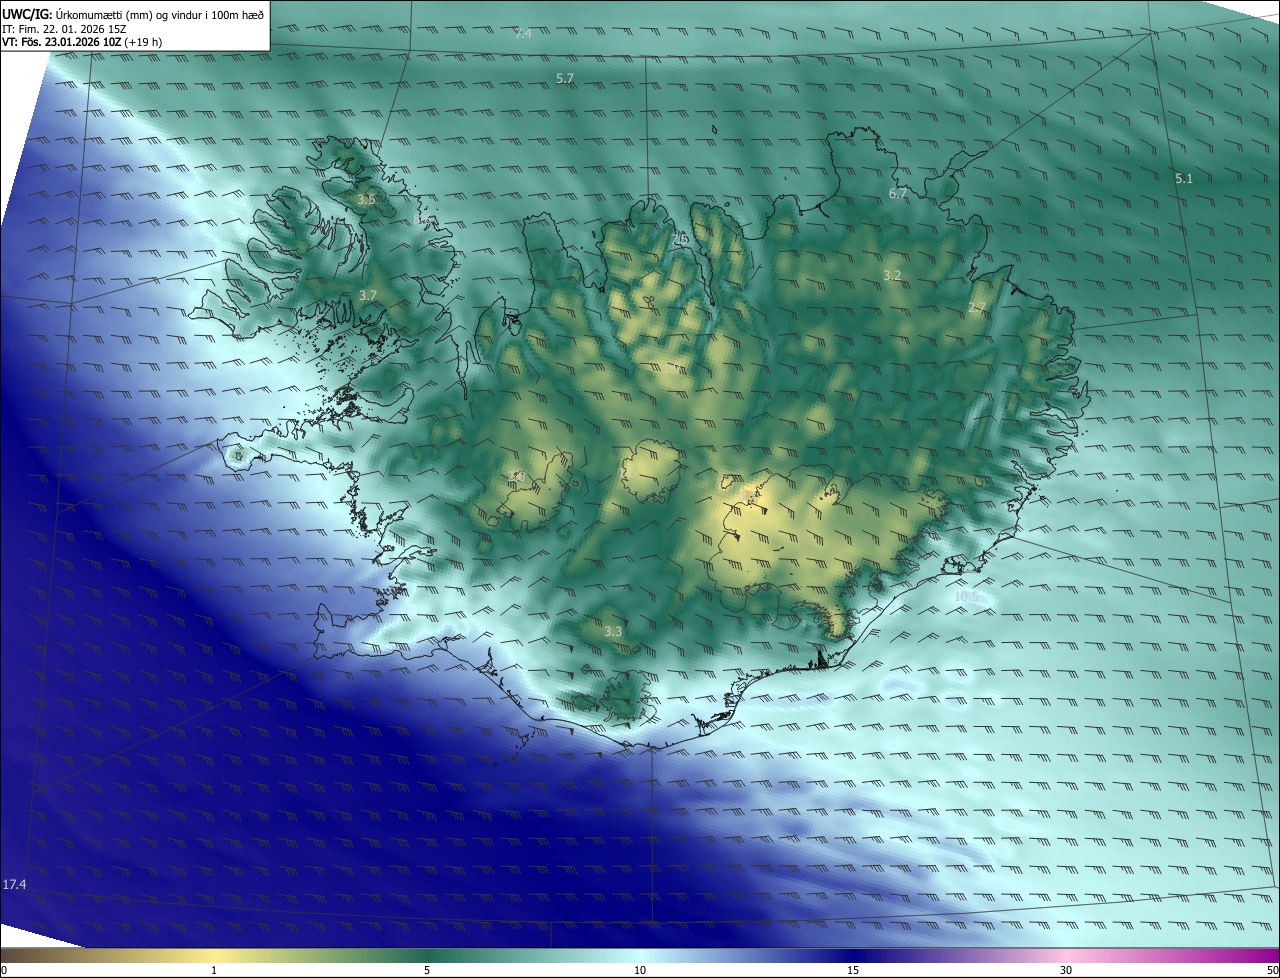Click the map value '3.3'
This screenshot has width=1280, height=978.
613,631
